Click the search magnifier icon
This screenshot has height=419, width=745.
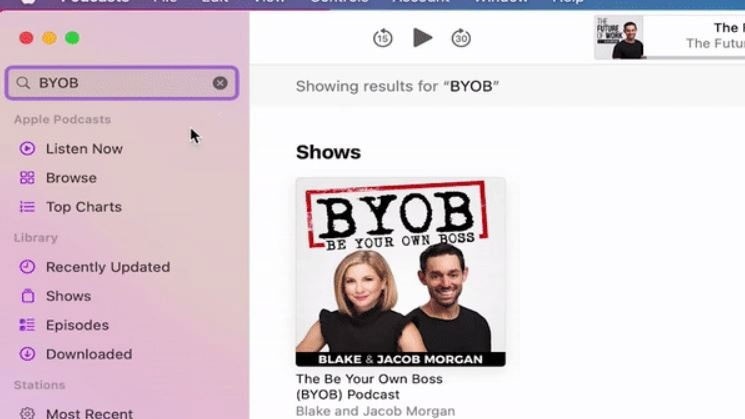point(23,83)
